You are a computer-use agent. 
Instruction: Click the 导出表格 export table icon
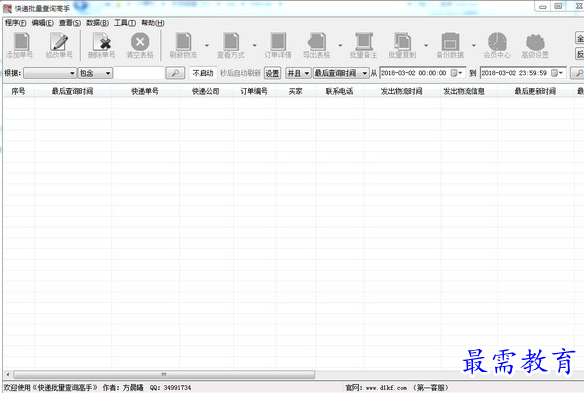pyautogui.click(x=317, y=42)
